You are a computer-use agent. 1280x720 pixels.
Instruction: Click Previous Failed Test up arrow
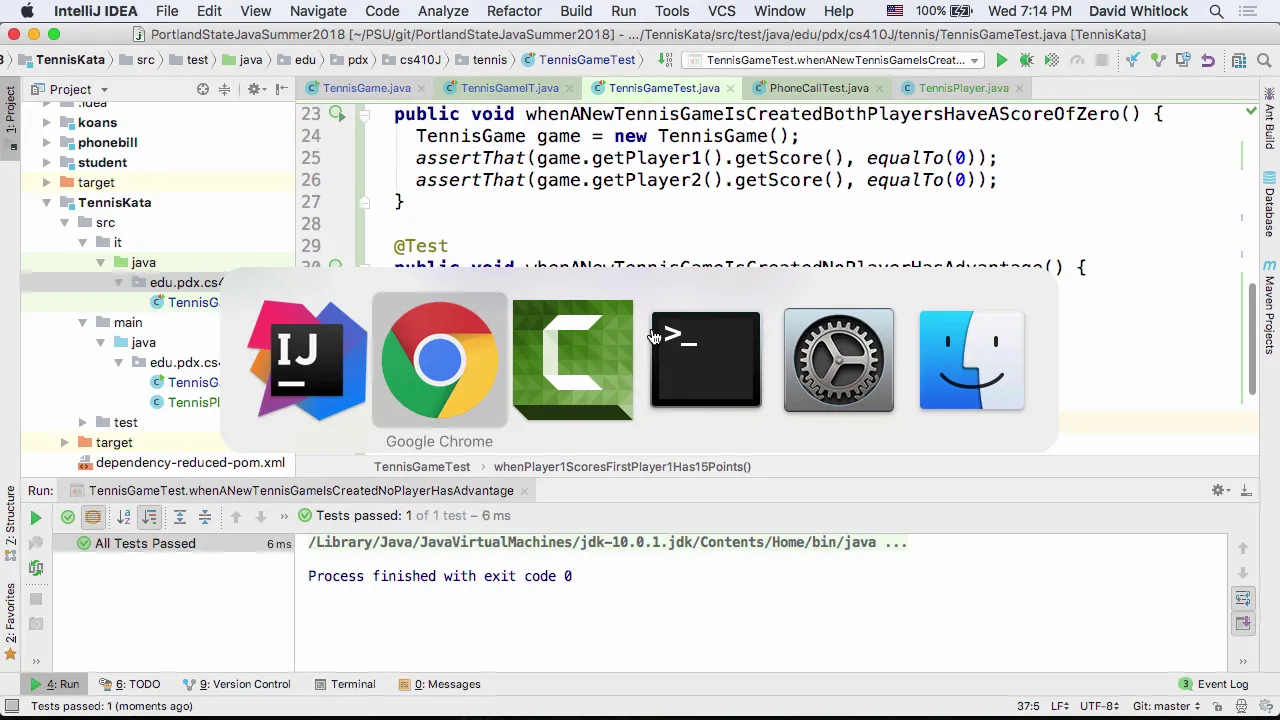tap(236, 517)
